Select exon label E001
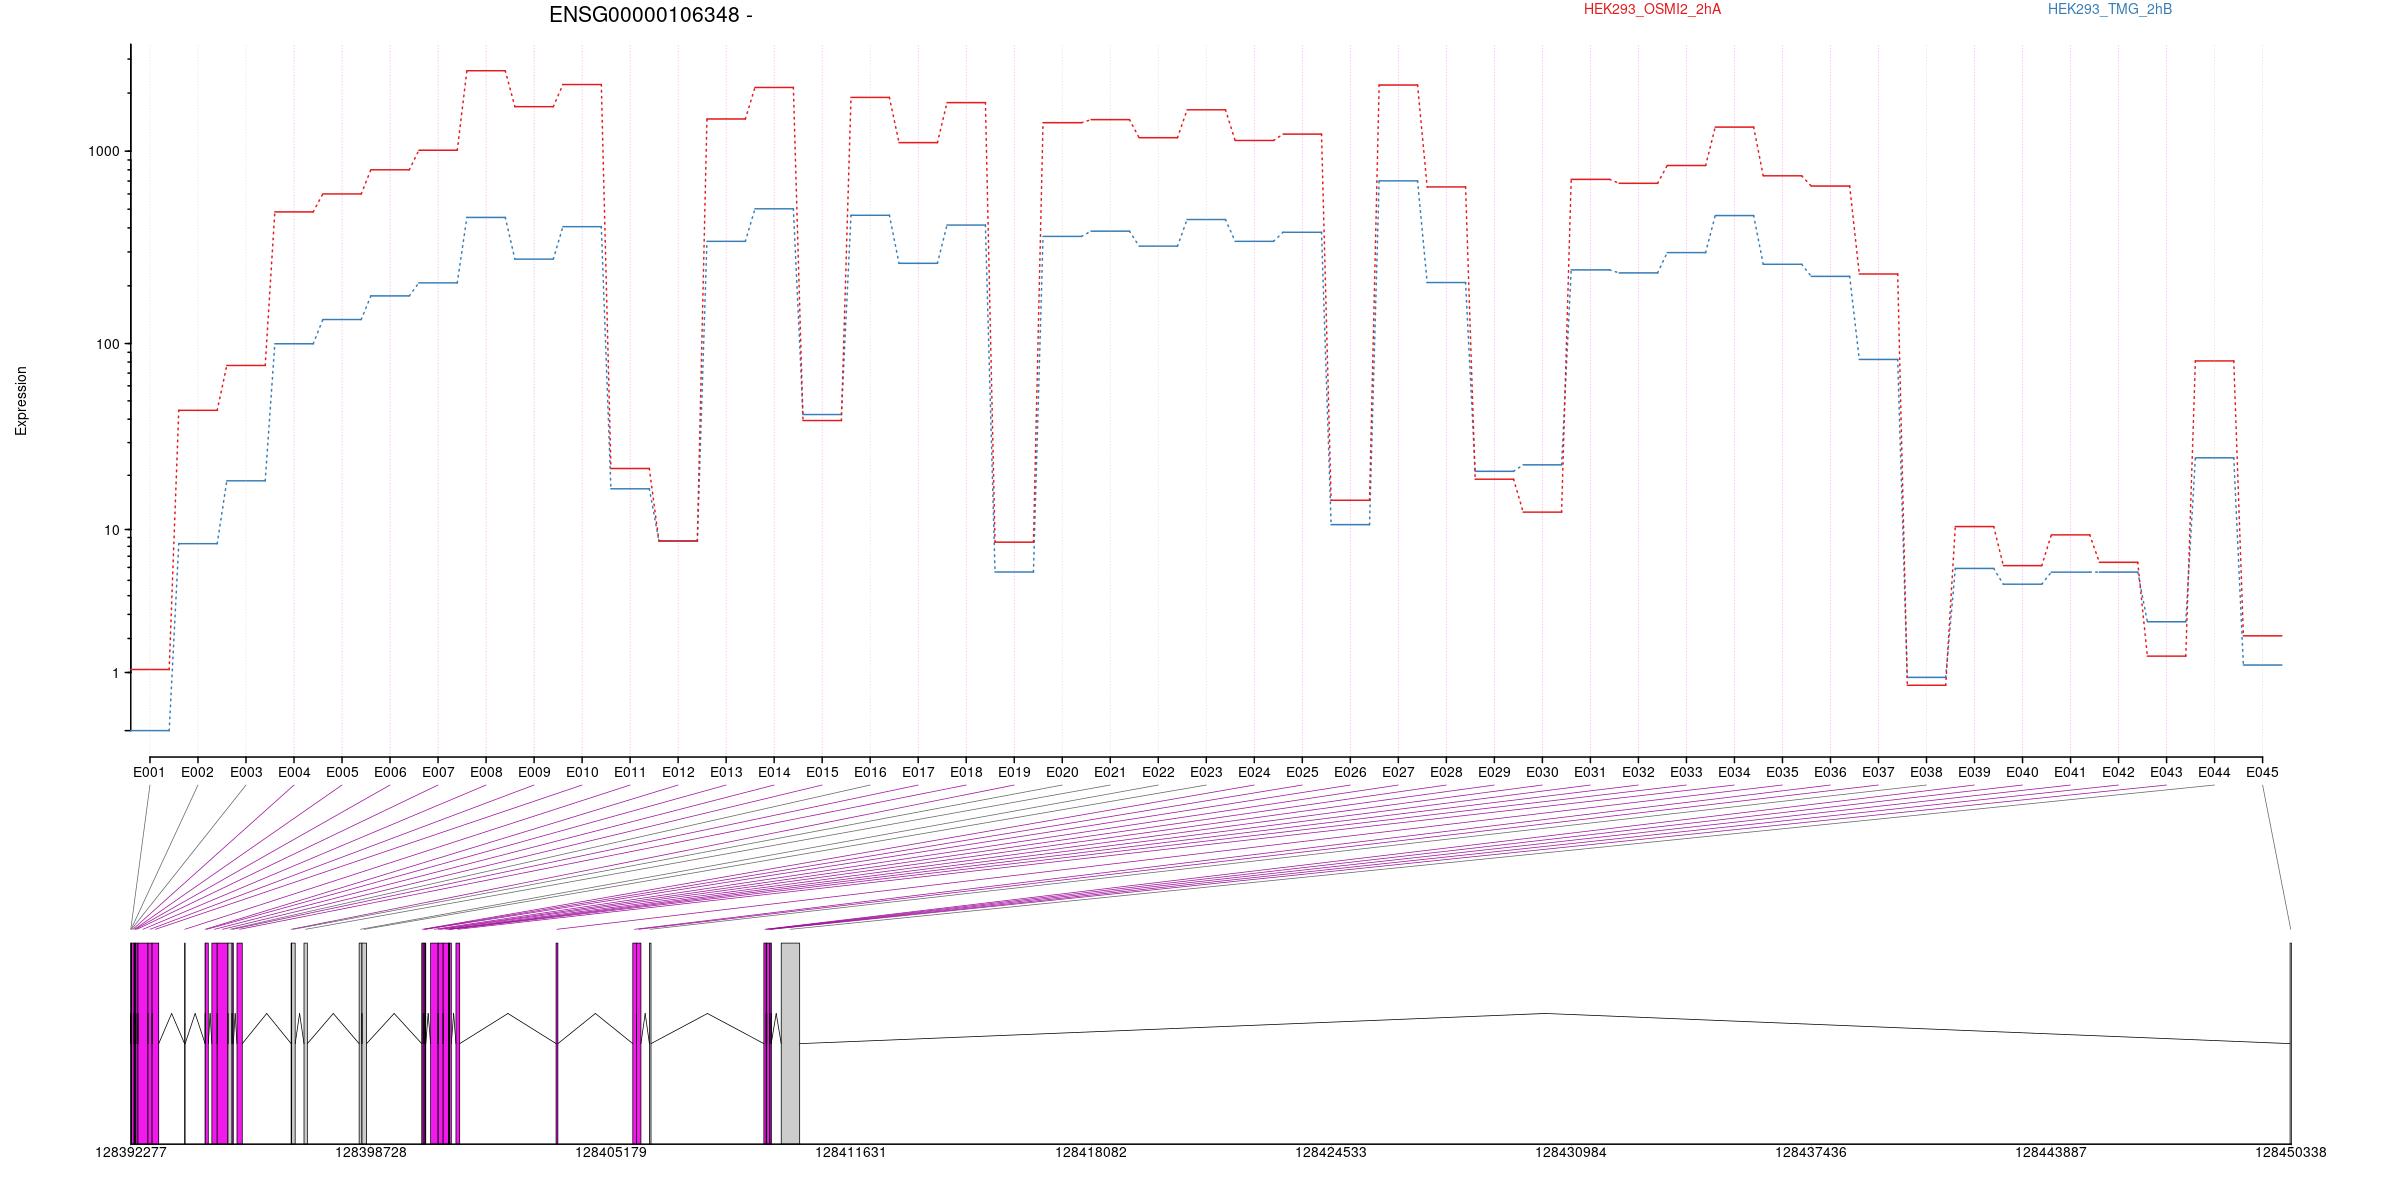This screenshot has height=1200, width=2400. coord(149,772)
